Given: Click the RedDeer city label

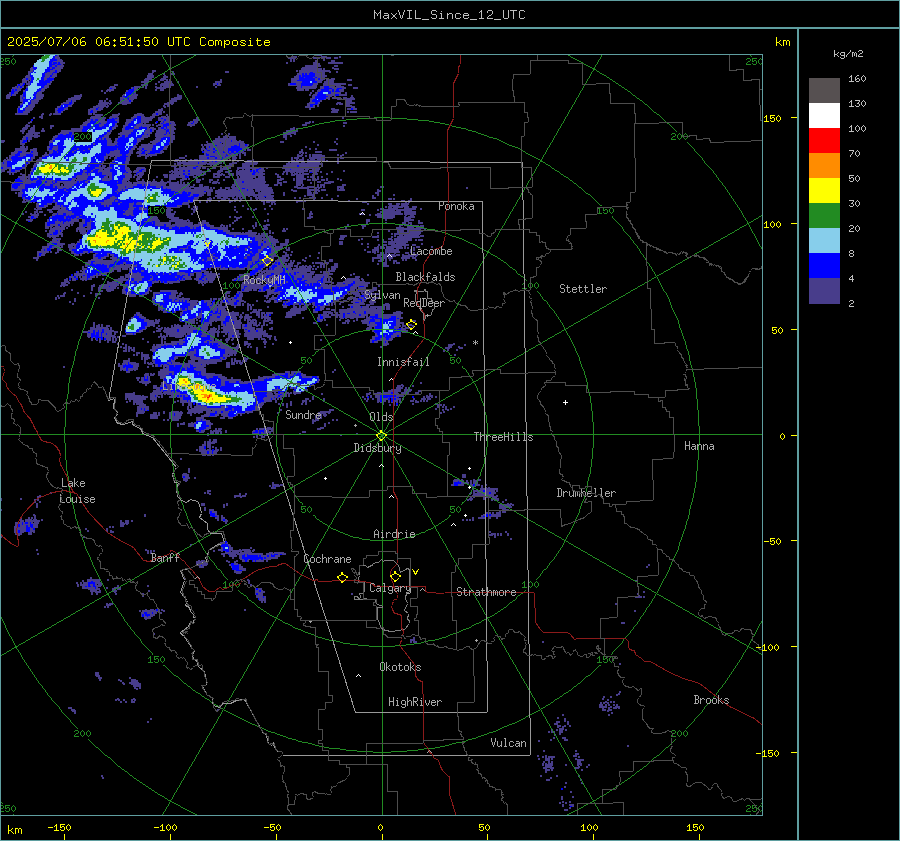Looking at the screenshot, I should [x=424, y=303].
